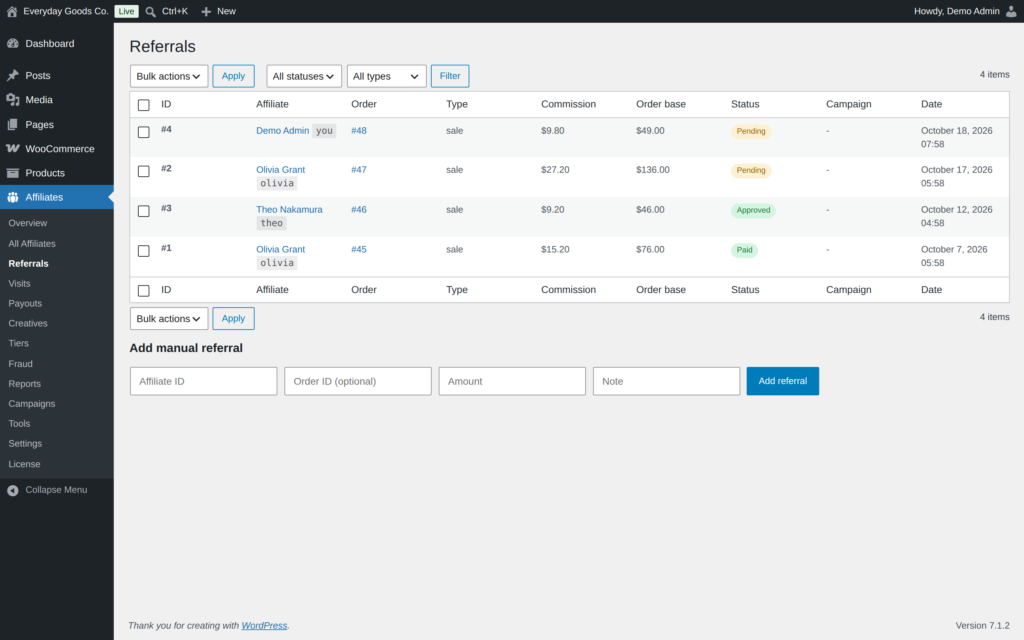Click the Products archive icon
The image size is (1024, 640).
[x=13, y=173]
